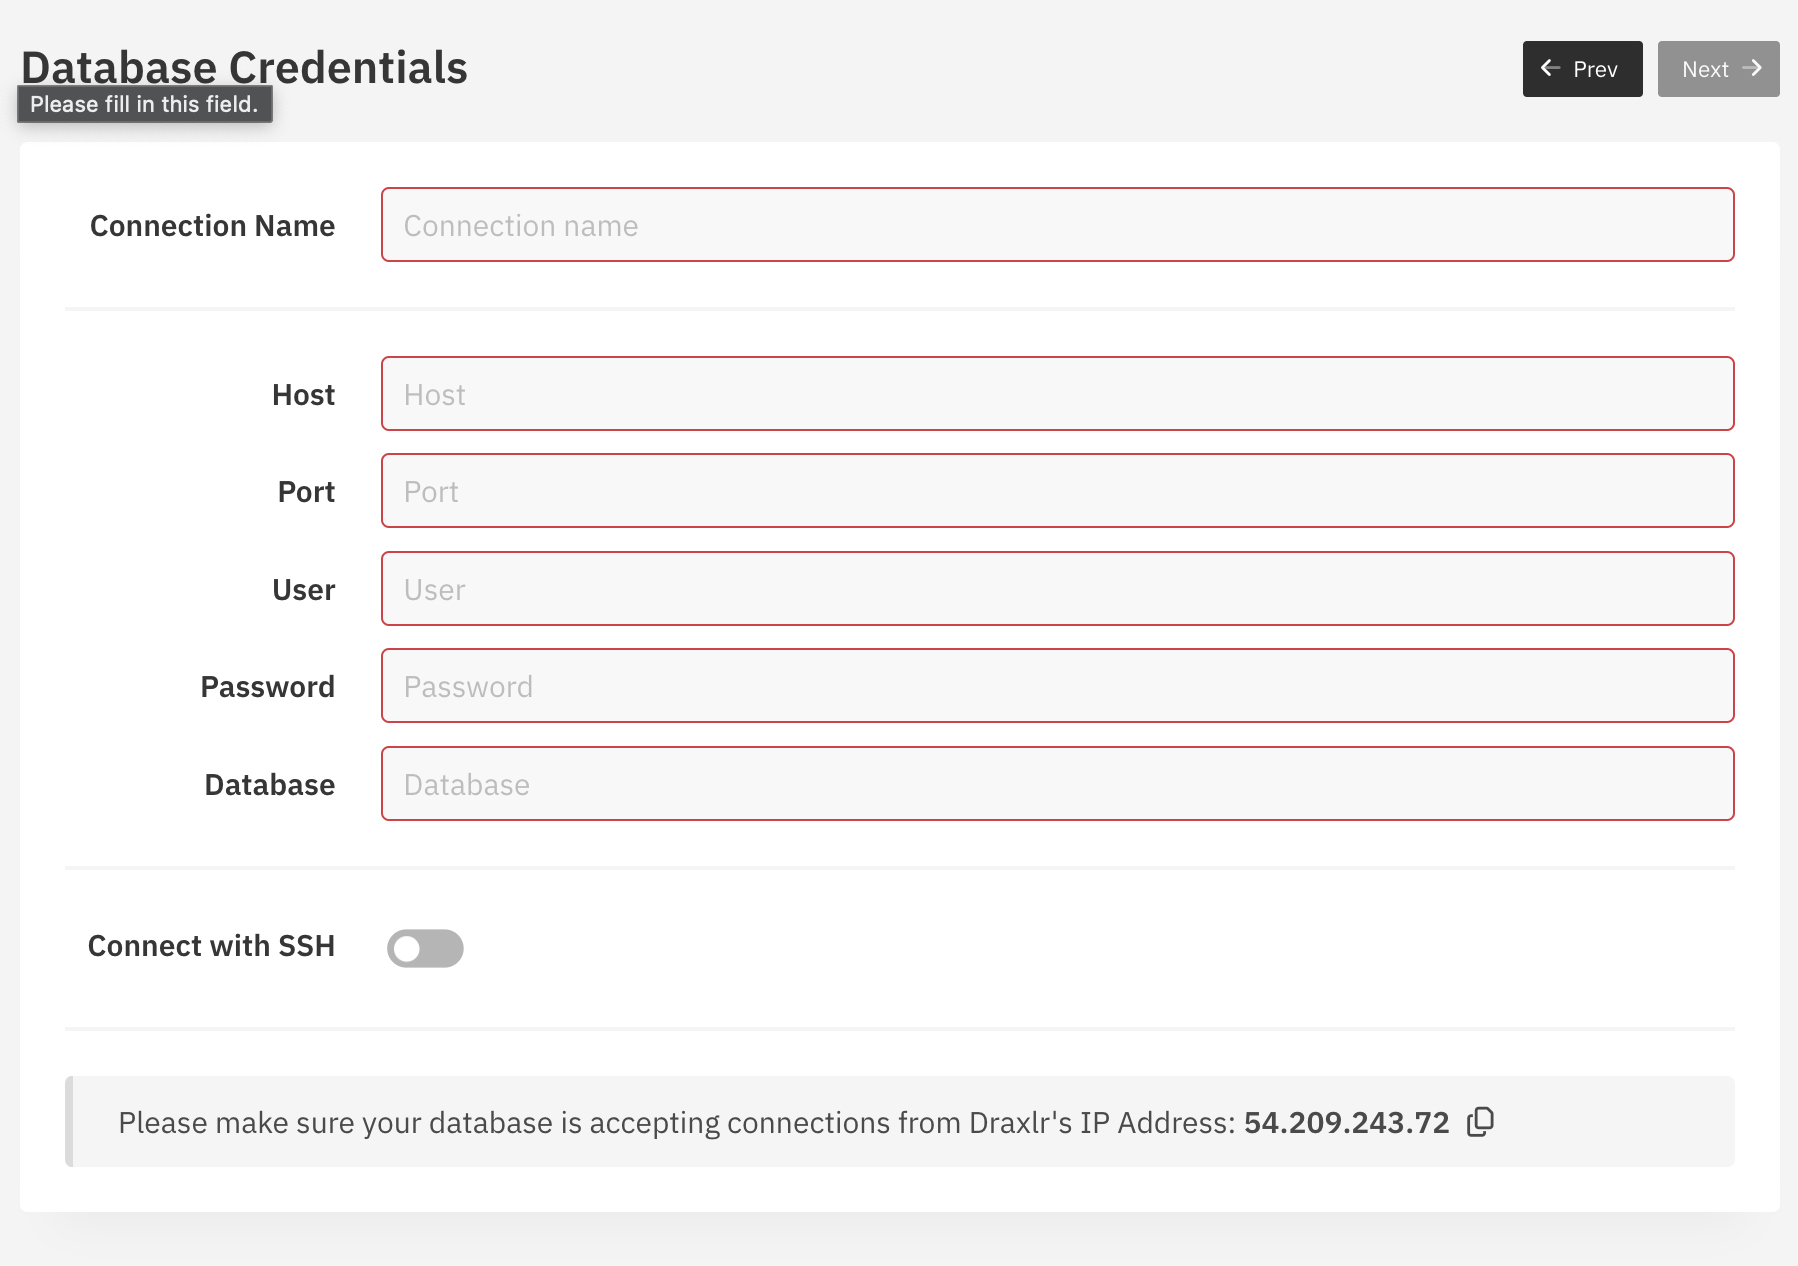Click the Port input field
Viewport: 1798px width, 1266px height.
(x=1057, y=491)
